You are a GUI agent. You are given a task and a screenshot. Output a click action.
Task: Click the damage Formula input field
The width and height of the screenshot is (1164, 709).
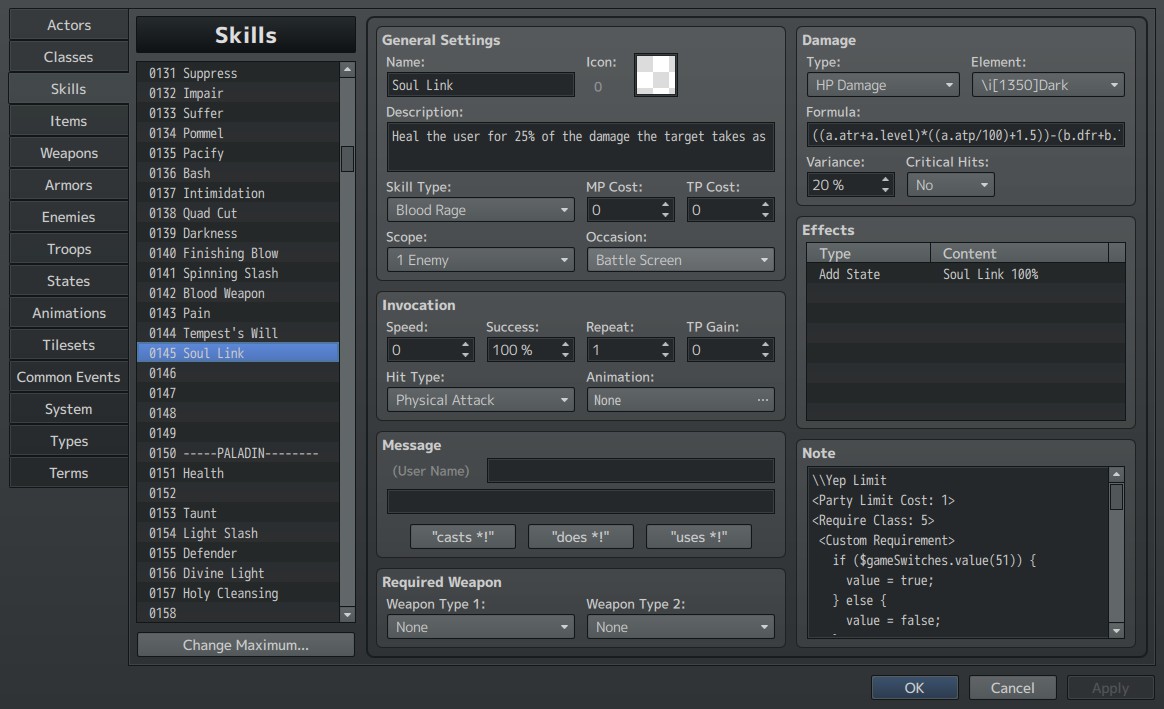point(965,135)
